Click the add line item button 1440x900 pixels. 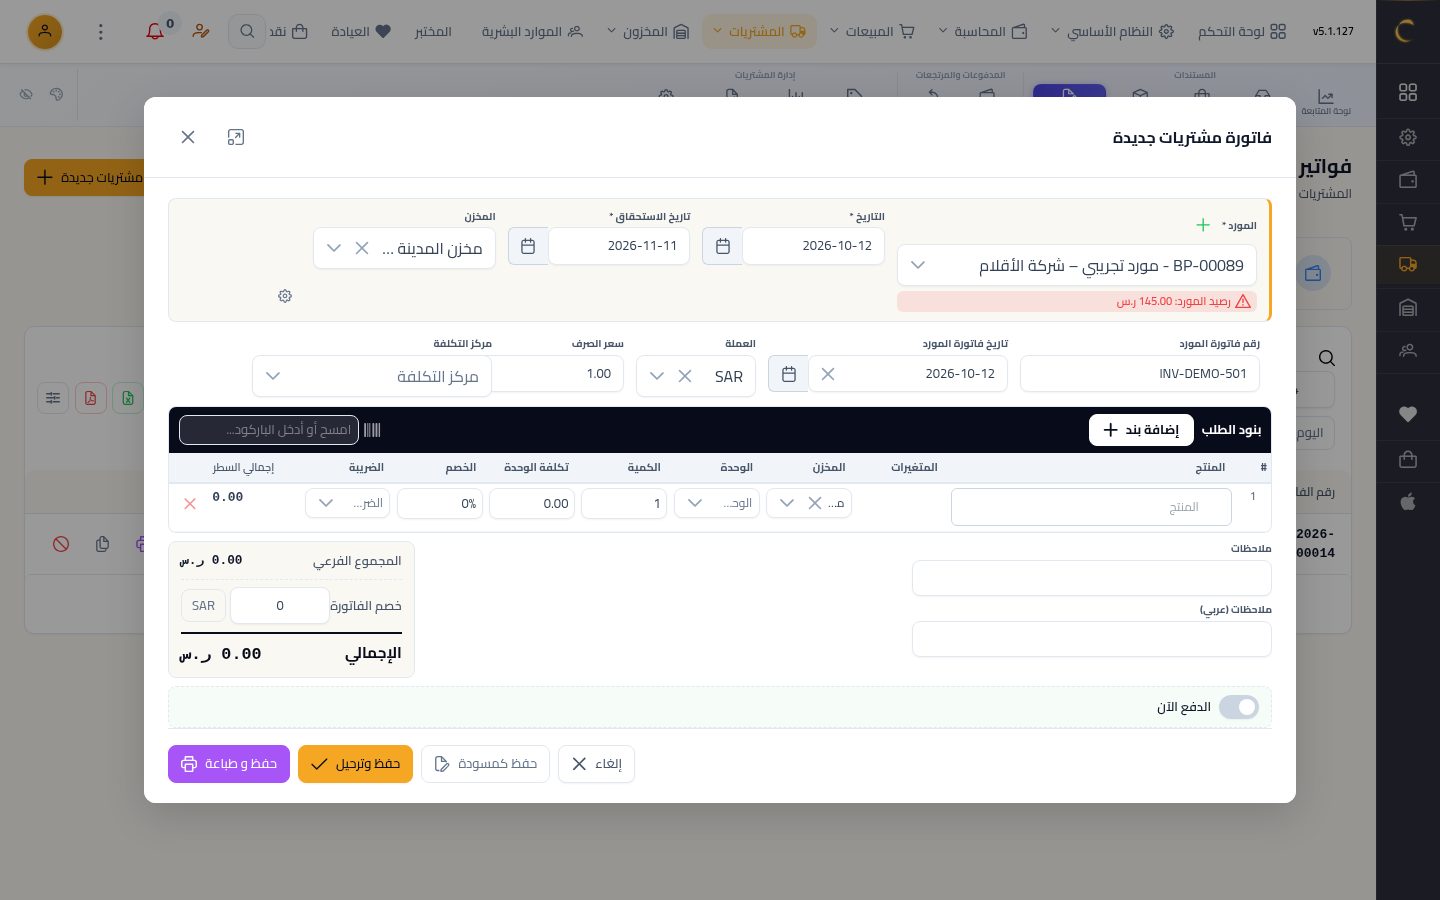[x=1141, y=430]
